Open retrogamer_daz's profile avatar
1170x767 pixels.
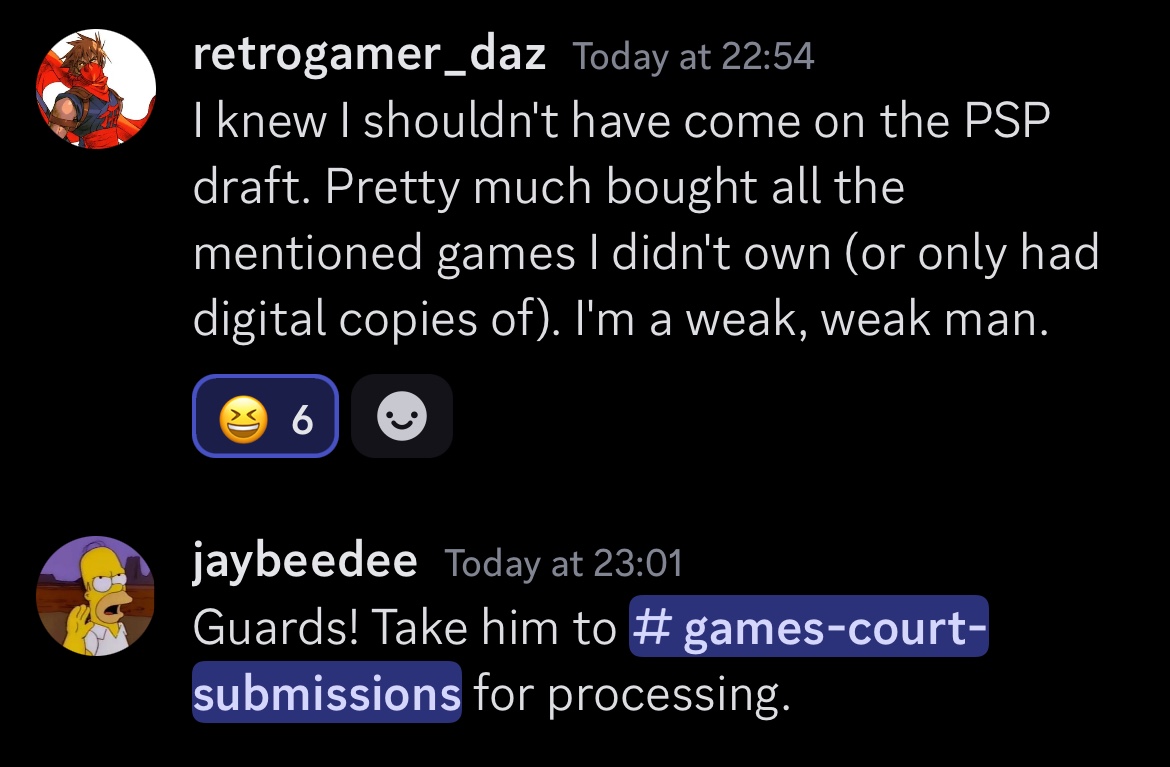tap(96, 89)
